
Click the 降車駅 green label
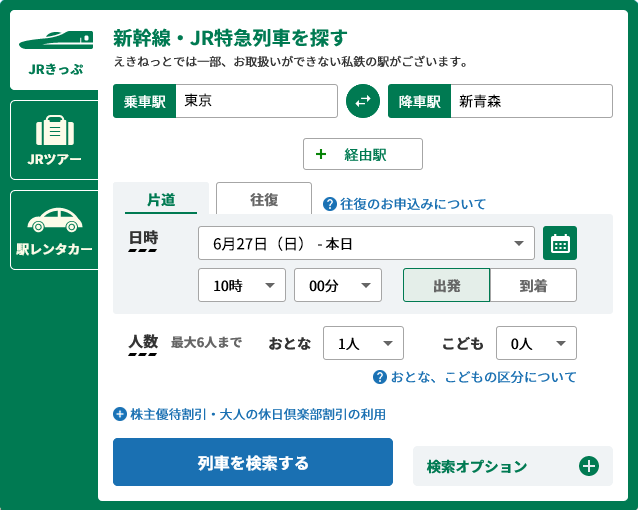(x=420, y=101)
